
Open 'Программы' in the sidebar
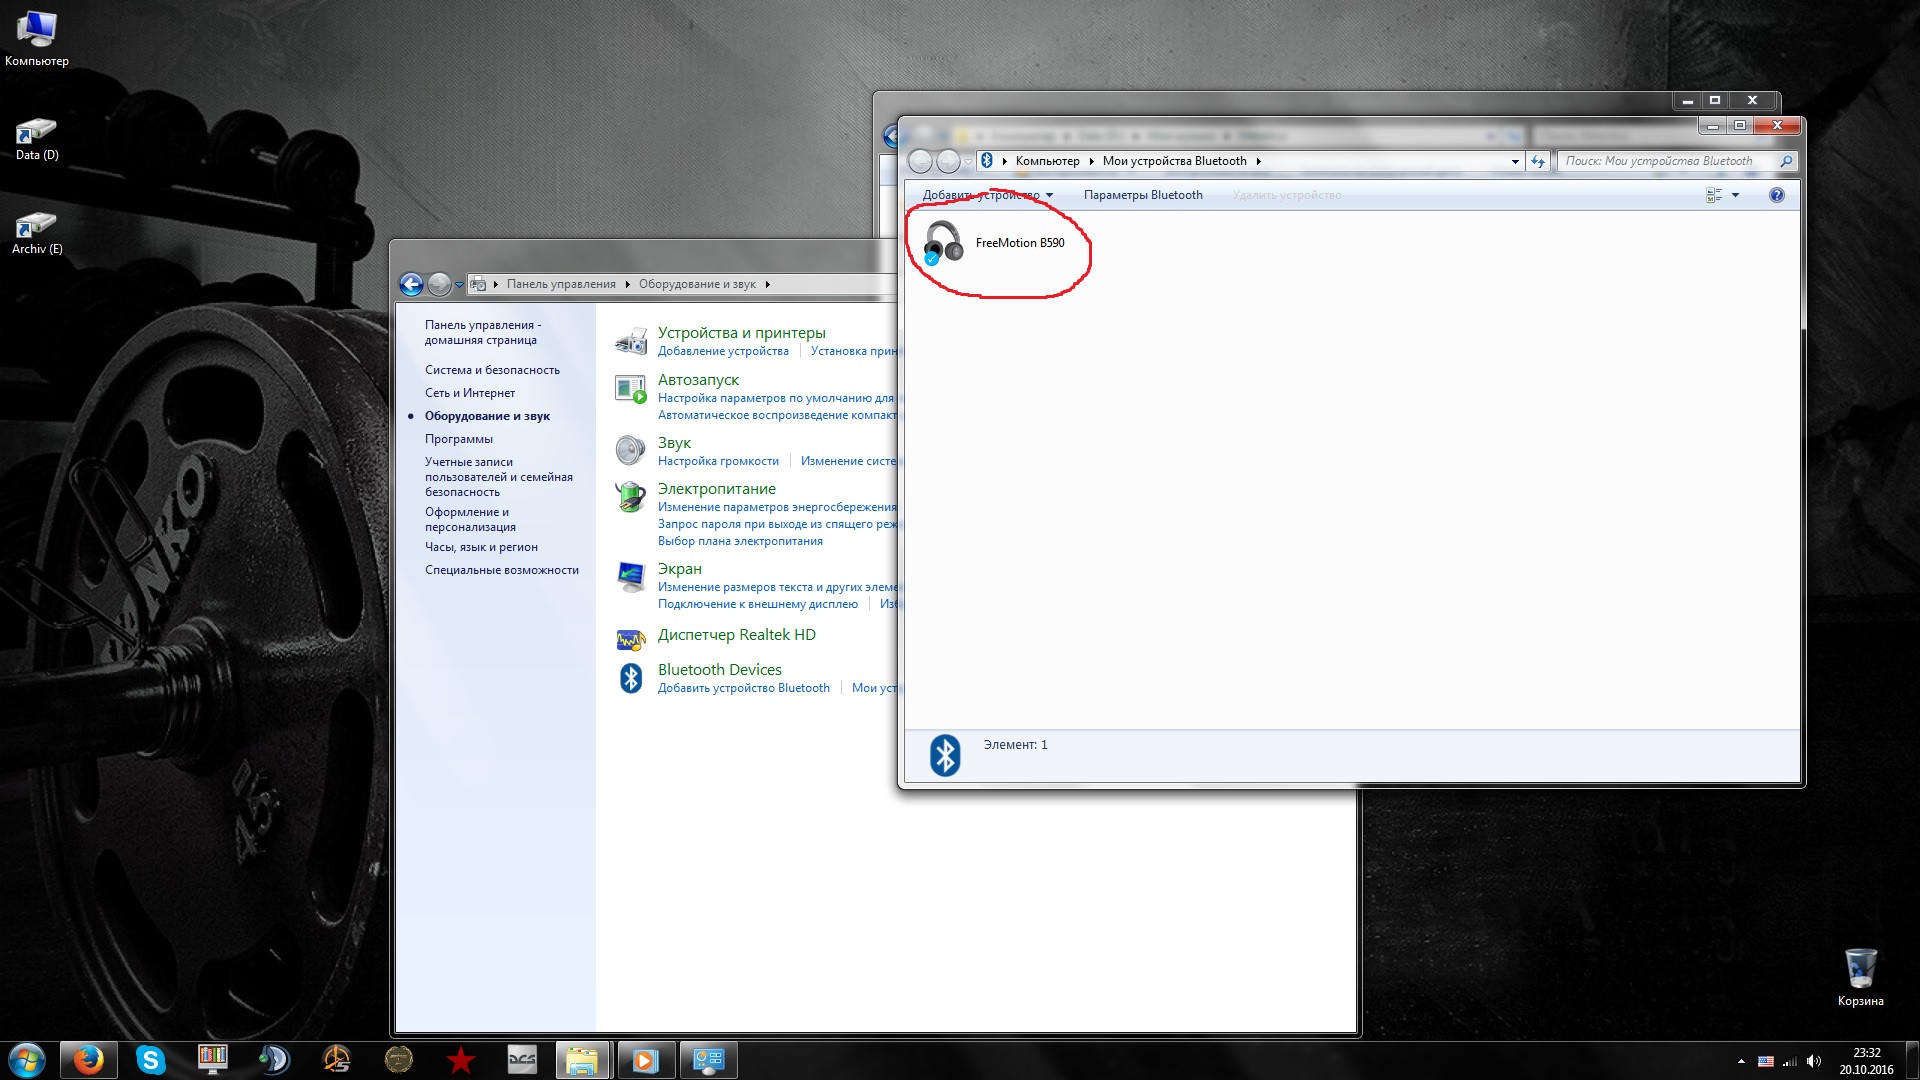coord(458,439)
